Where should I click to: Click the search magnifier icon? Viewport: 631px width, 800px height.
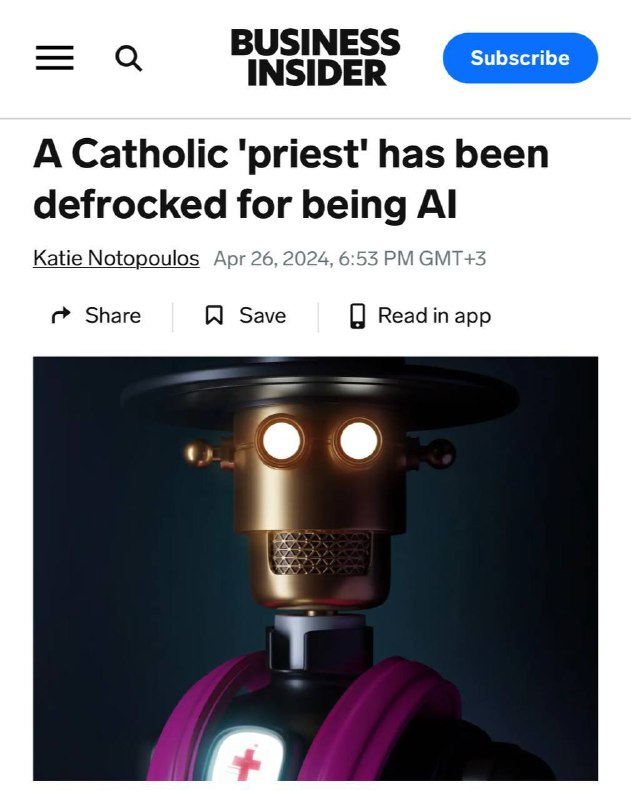[129, 58]
